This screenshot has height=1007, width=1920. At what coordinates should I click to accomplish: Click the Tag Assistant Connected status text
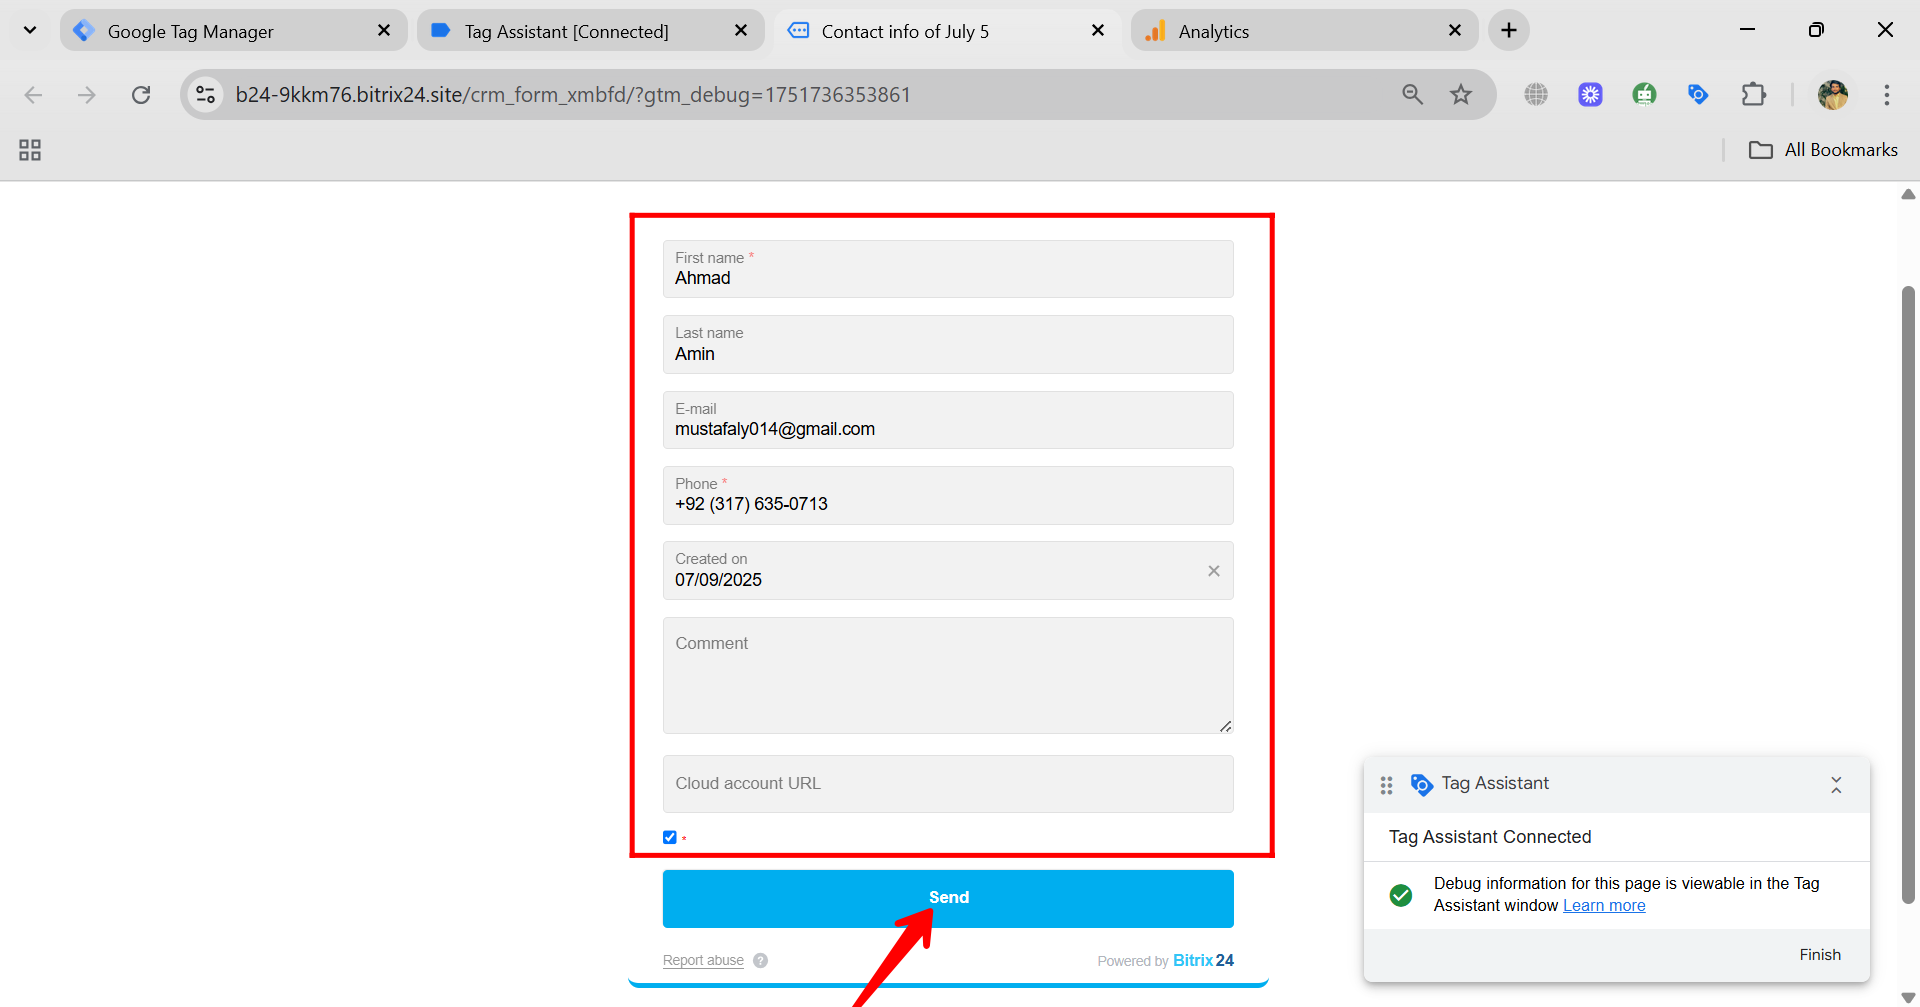point(1490,837)
